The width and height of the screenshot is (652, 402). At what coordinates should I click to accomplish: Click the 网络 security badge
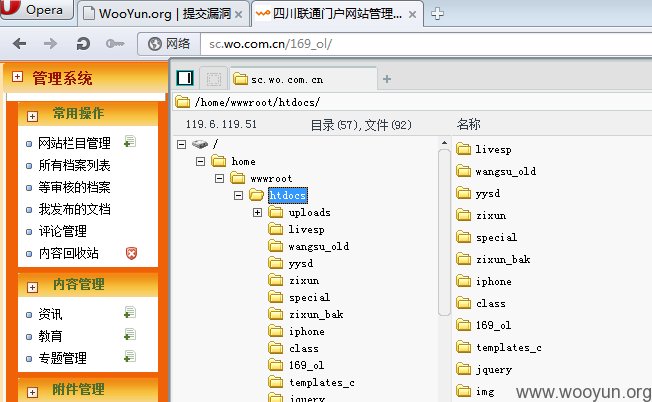coord(169,44)
